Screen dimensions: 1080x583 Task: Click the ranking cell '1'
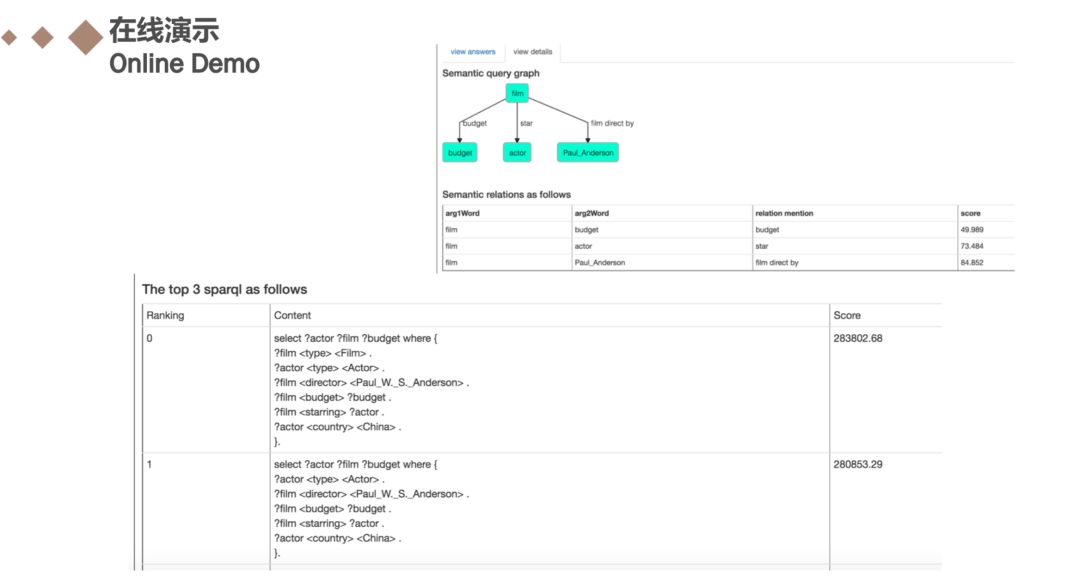149,464
